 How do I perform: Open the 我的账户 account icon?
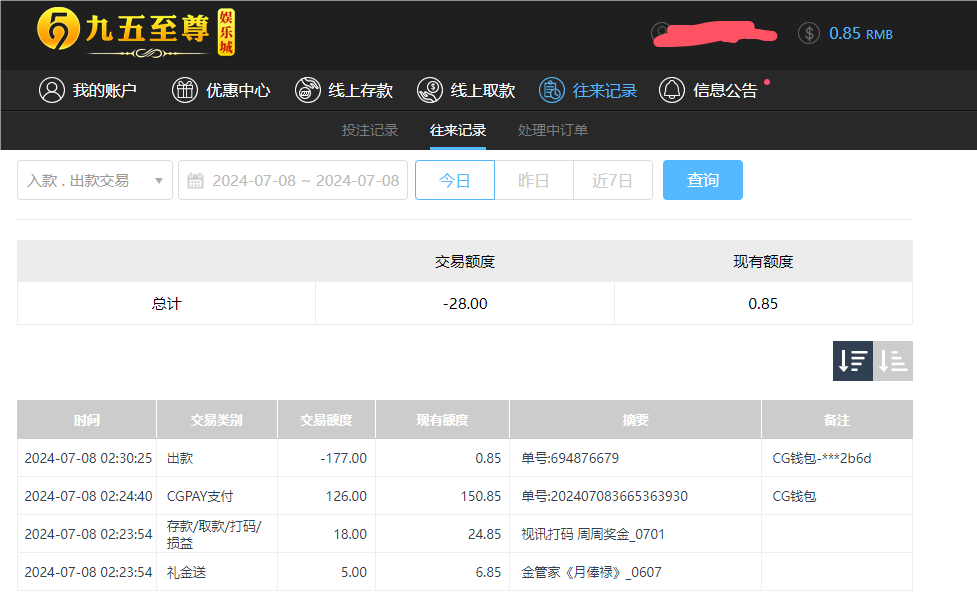coord(53,90)
